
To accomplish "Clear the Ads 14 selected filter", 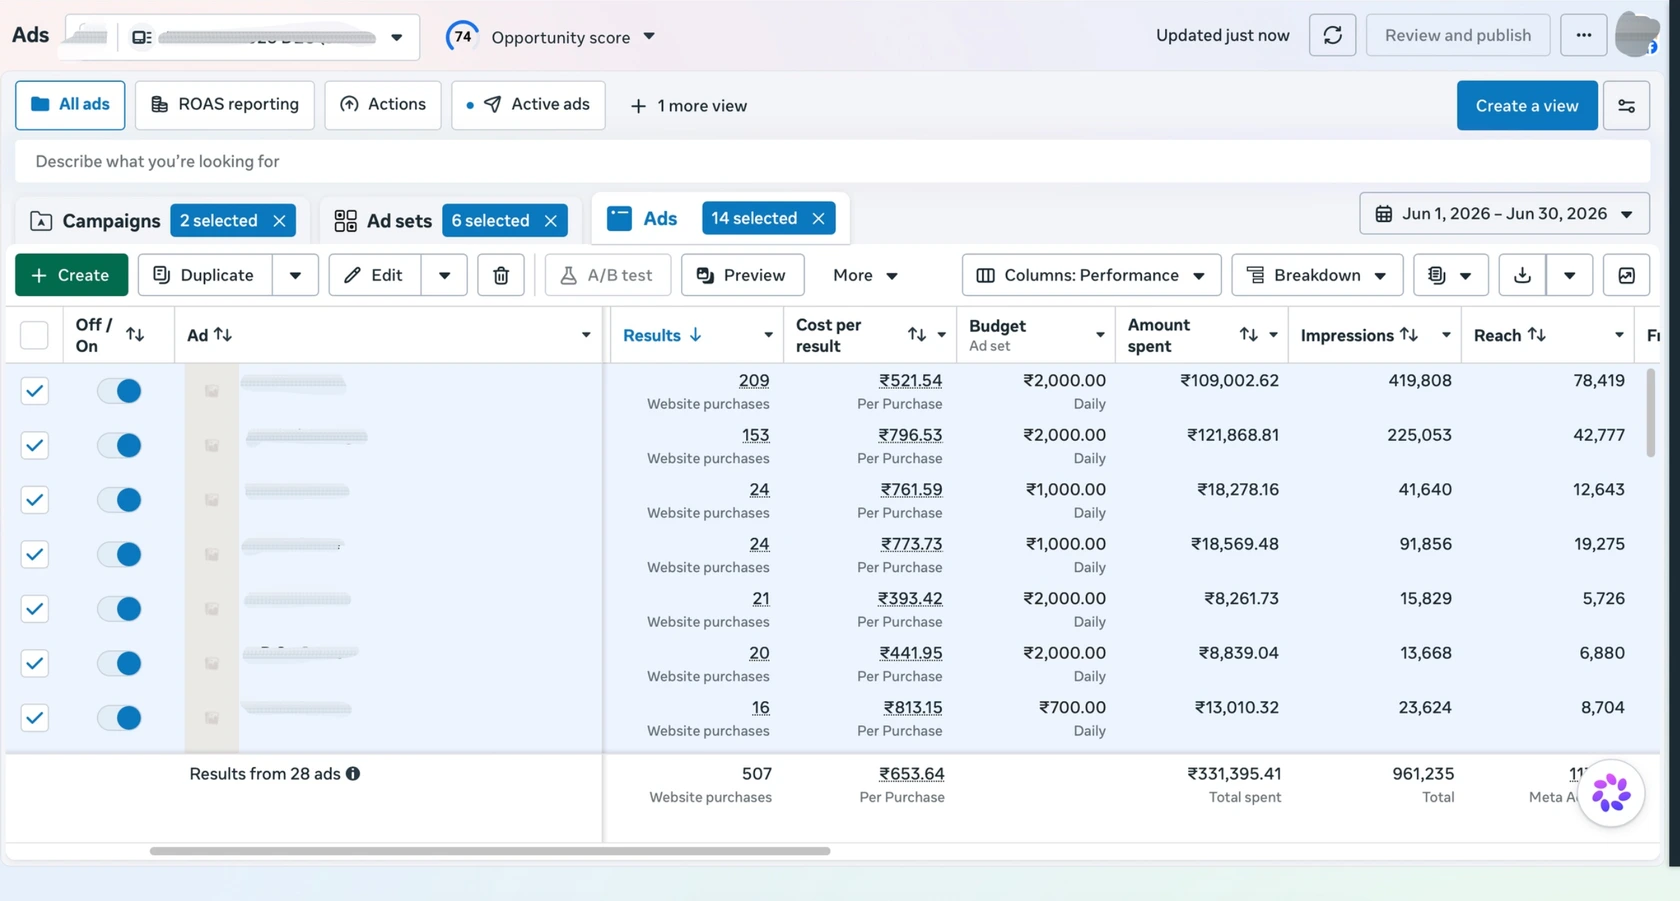I will 818,218.
